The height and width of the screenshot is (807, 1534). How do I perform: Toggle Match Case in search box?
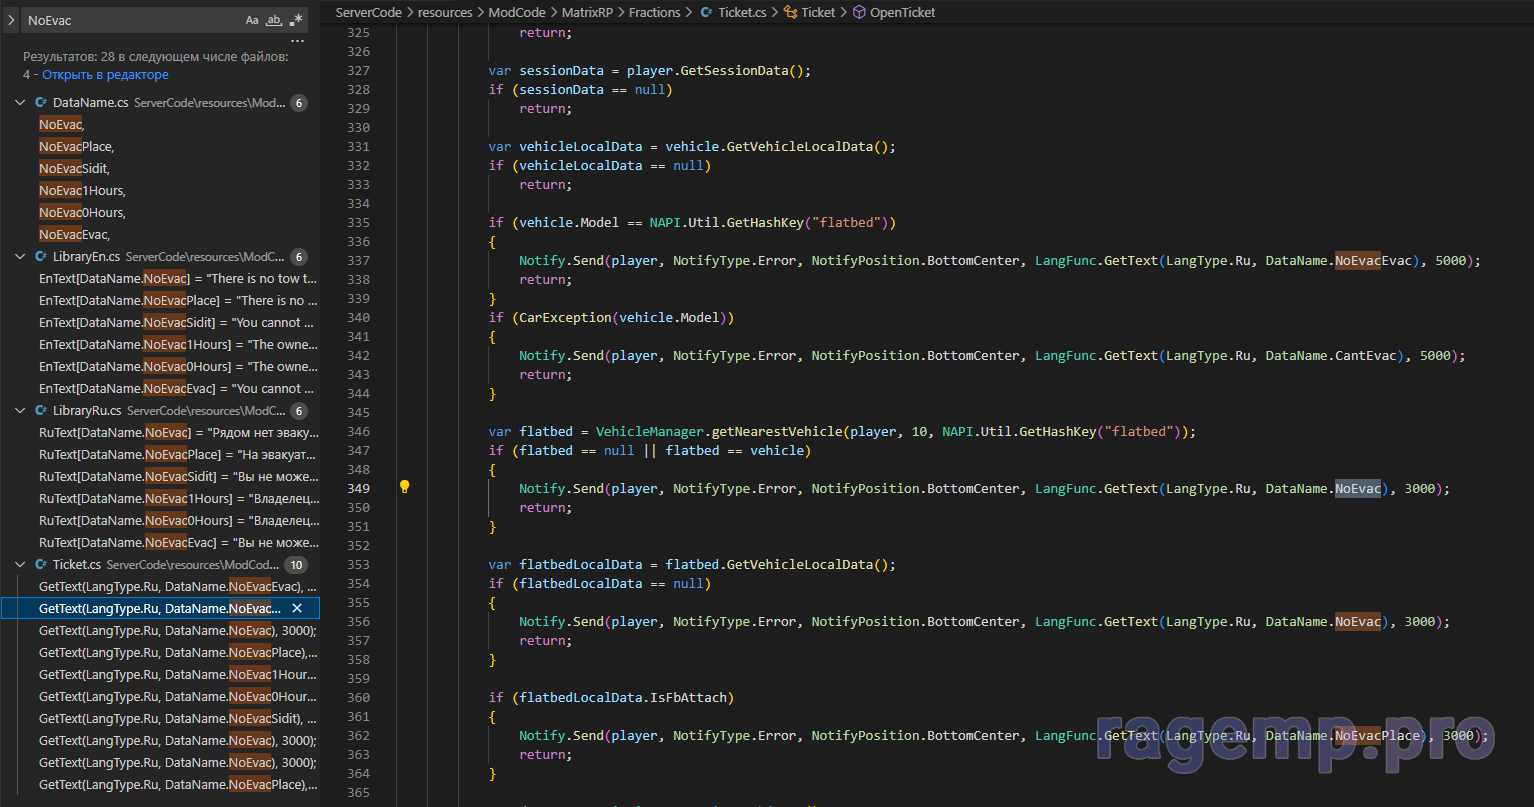coord(252,20)
